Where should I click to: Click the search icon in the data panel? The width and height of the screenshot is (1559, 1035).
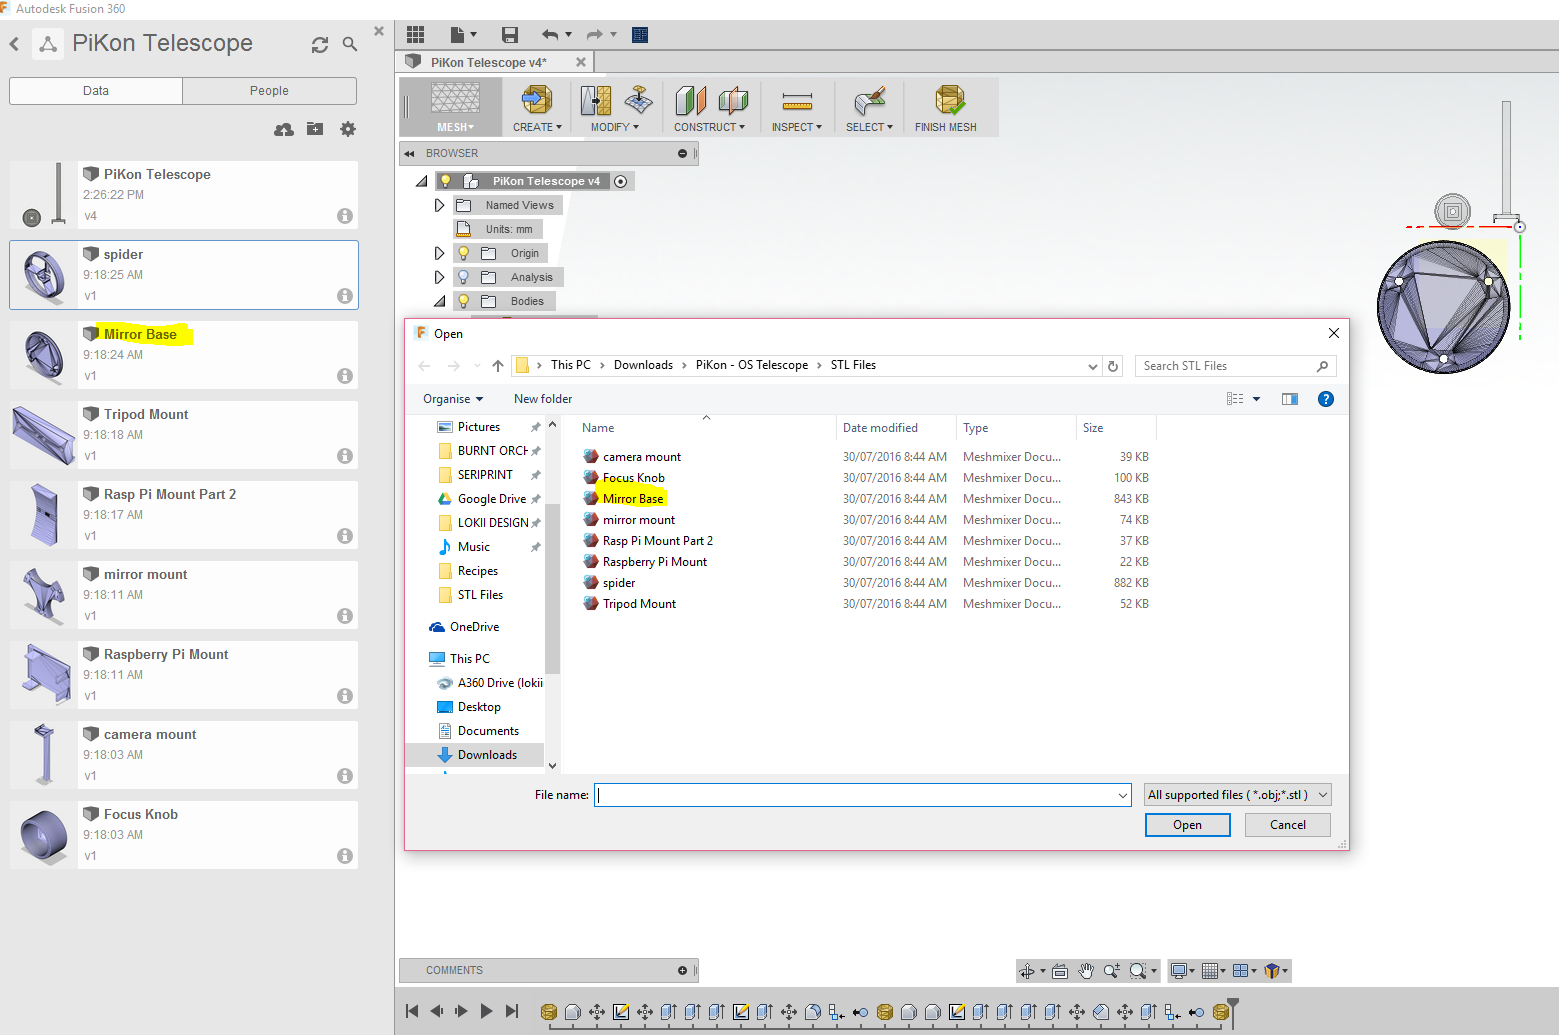349,44
